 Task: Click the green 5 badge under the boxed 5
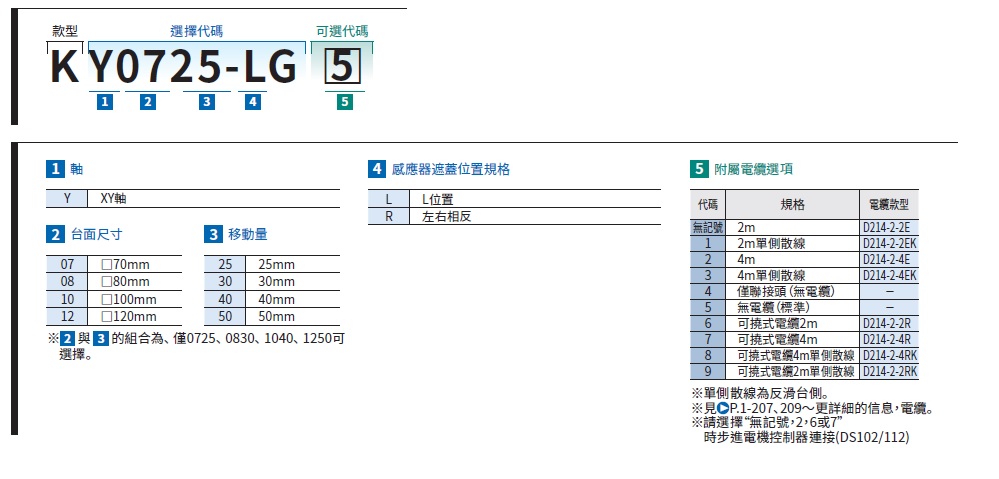[x=344, y=101]
